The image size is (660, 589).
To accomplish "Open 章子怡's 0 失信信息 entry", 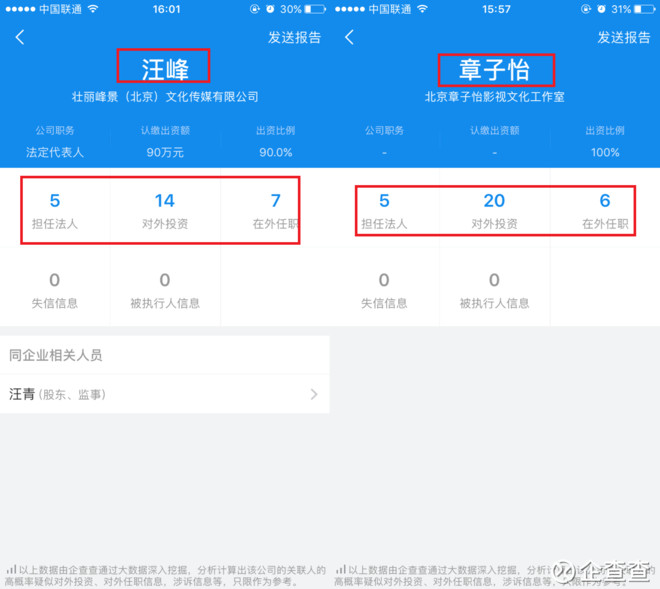I will coord(384,291).
